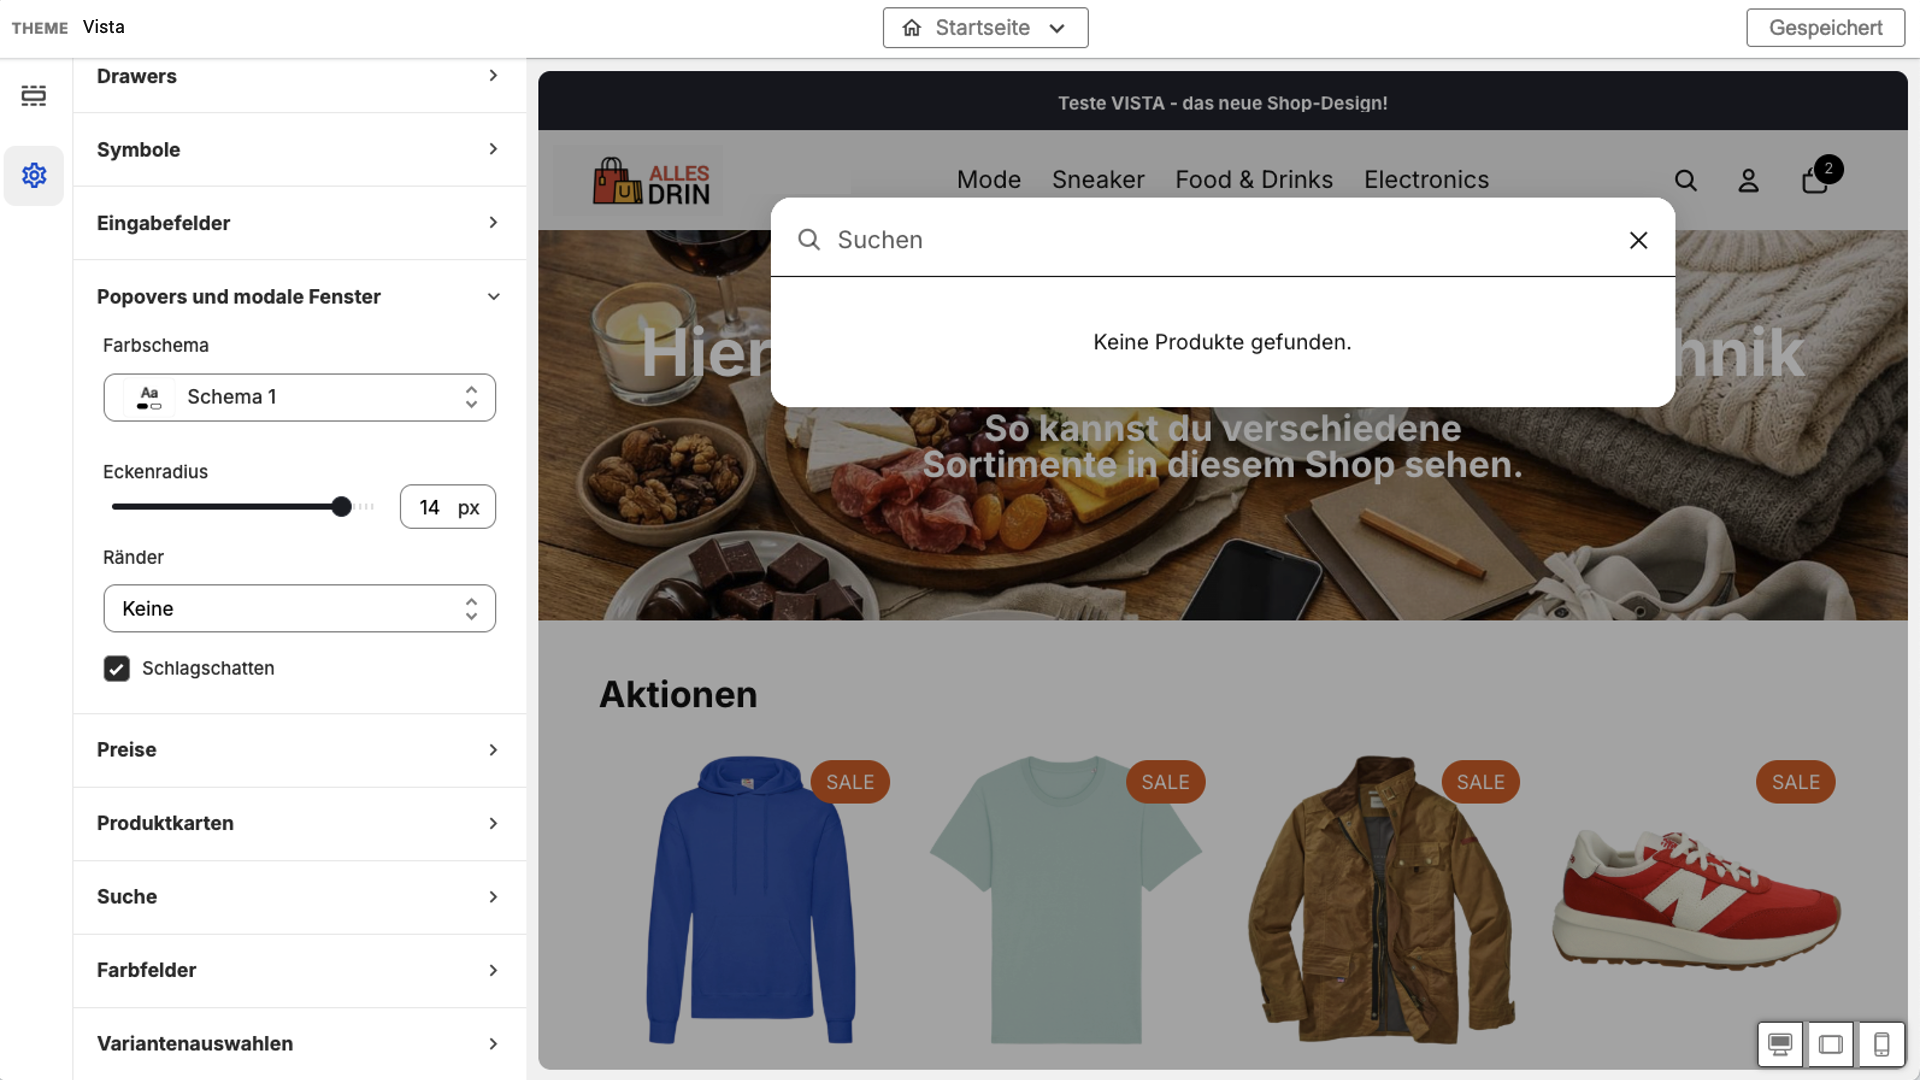Open the Food & Drinks menu item
Viewport: 1920px width, 1080px height.
(1253, 180)
